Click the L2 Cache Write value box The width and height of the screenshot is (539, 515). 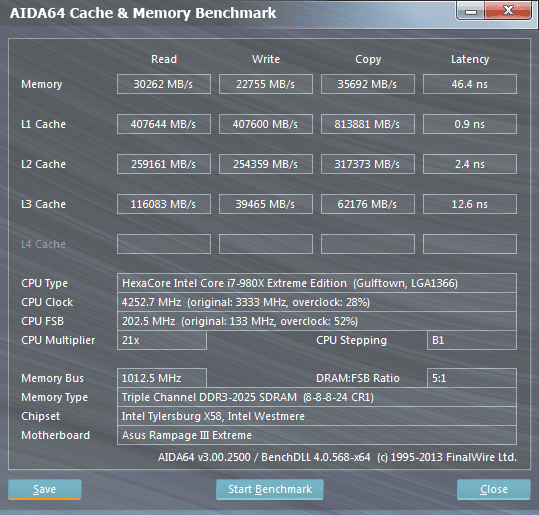(x=266, y=164)
